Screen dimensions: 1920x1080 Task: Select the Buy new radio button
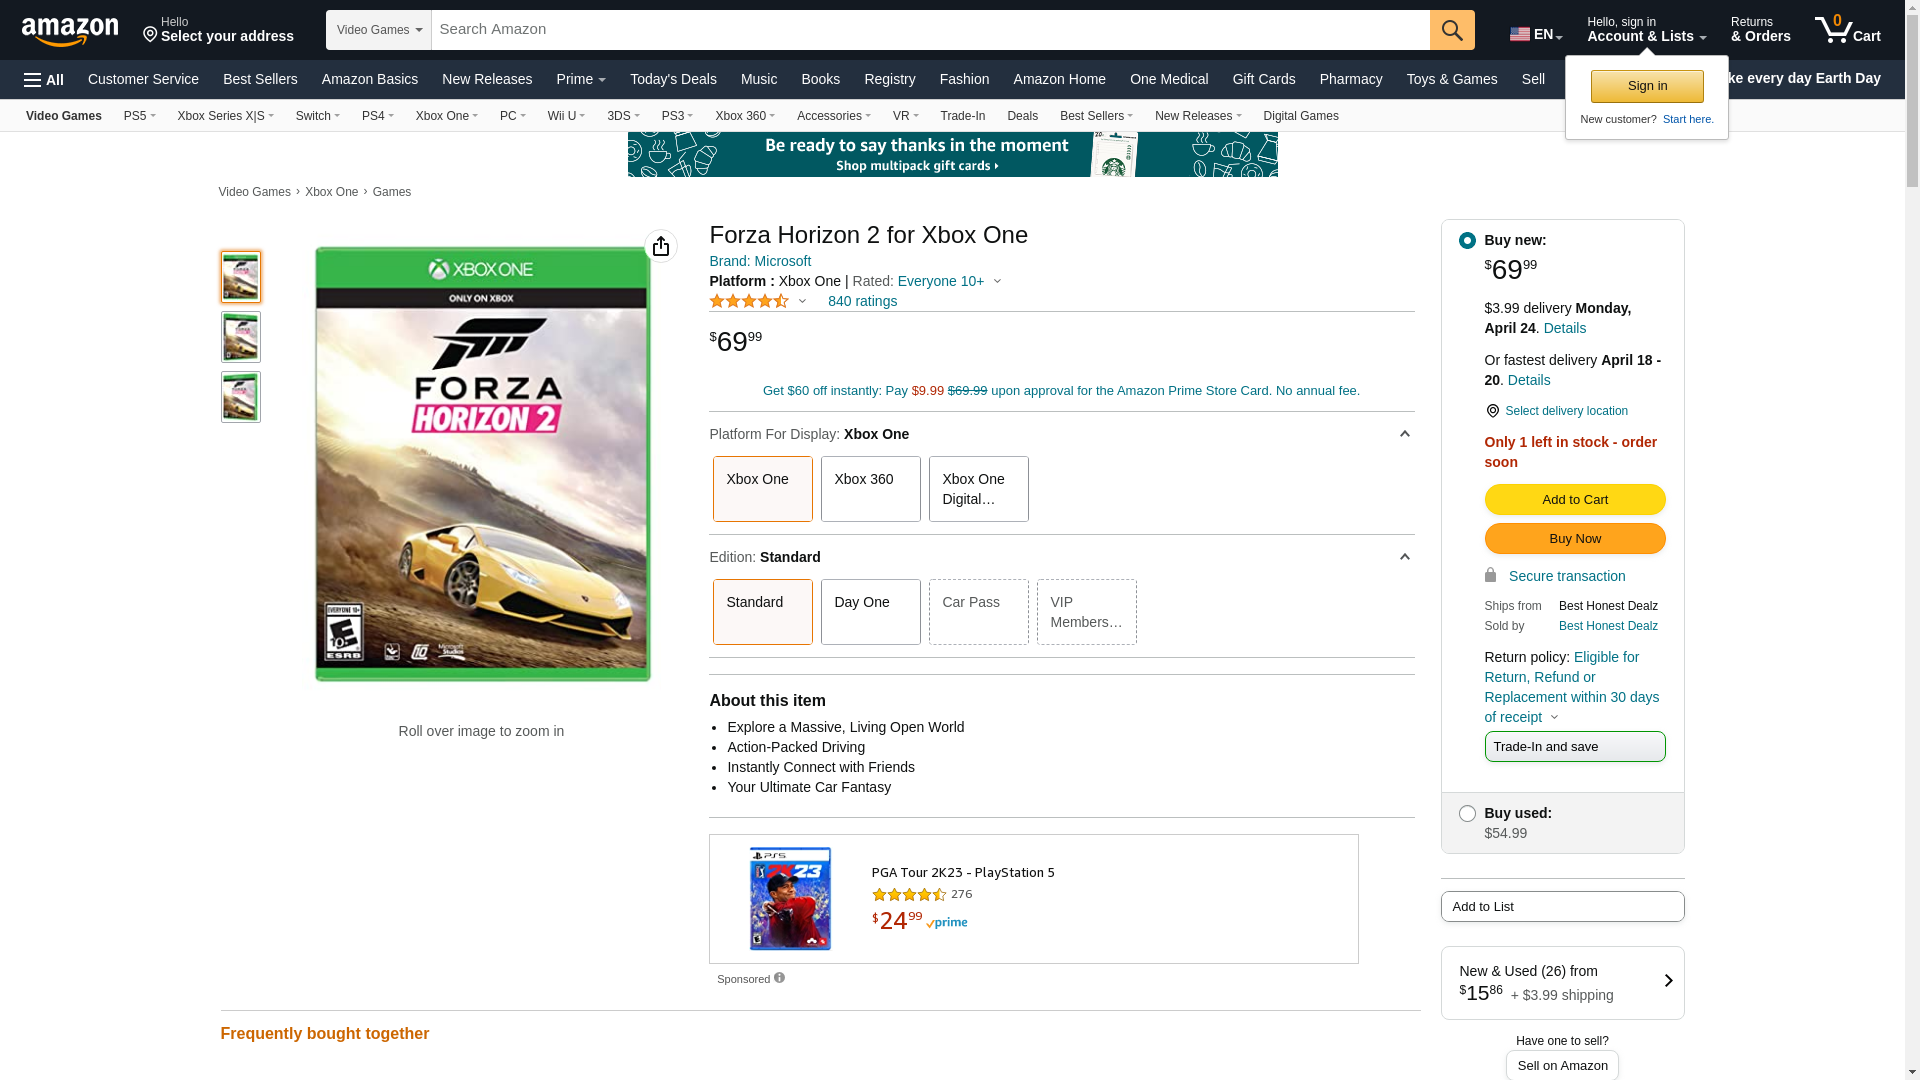(x=1467, y=240)
